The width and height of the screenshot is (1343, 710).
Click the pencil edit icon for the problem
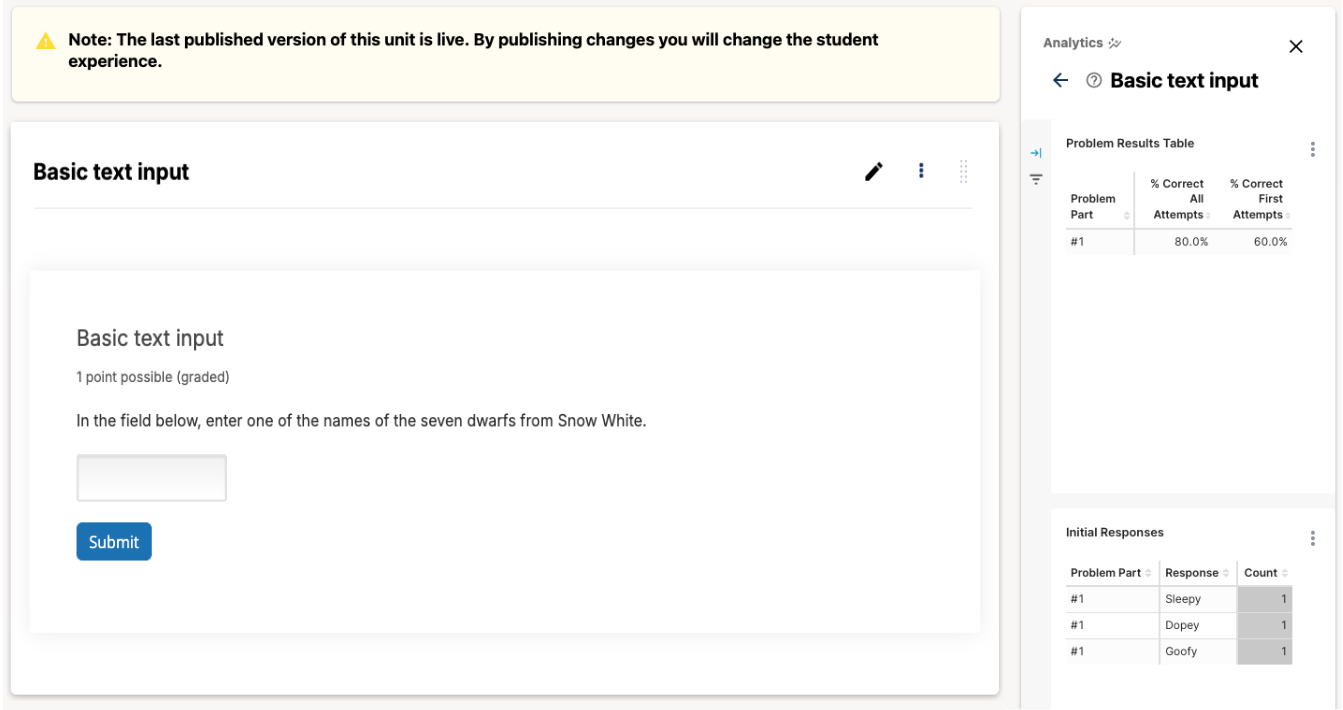[874, 172]
